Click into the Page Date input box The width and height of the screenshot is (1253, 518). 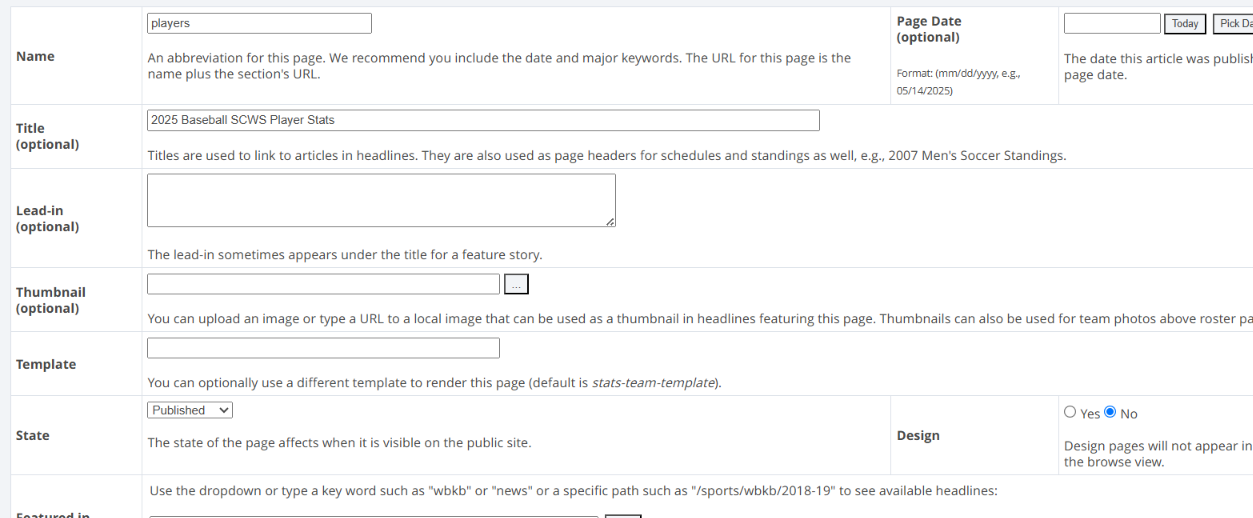(1111, 23)
